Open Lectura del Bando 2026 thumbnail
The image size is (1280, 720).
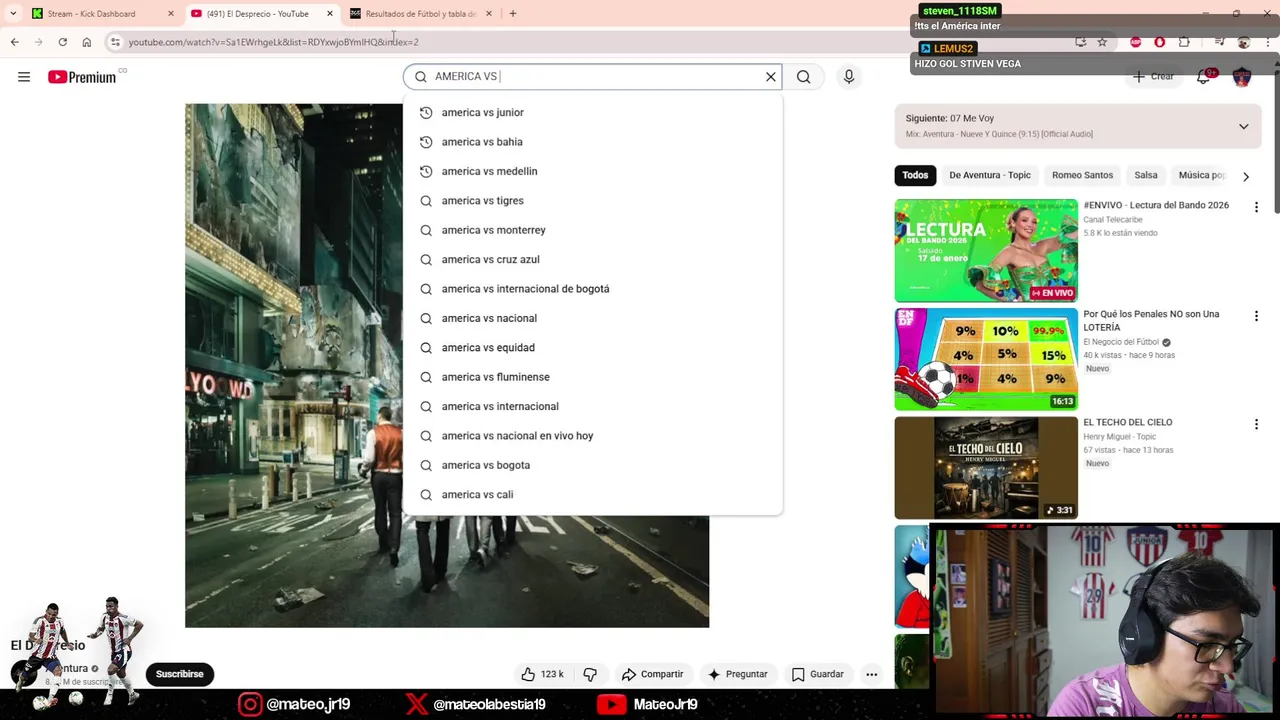coord(986,250)
